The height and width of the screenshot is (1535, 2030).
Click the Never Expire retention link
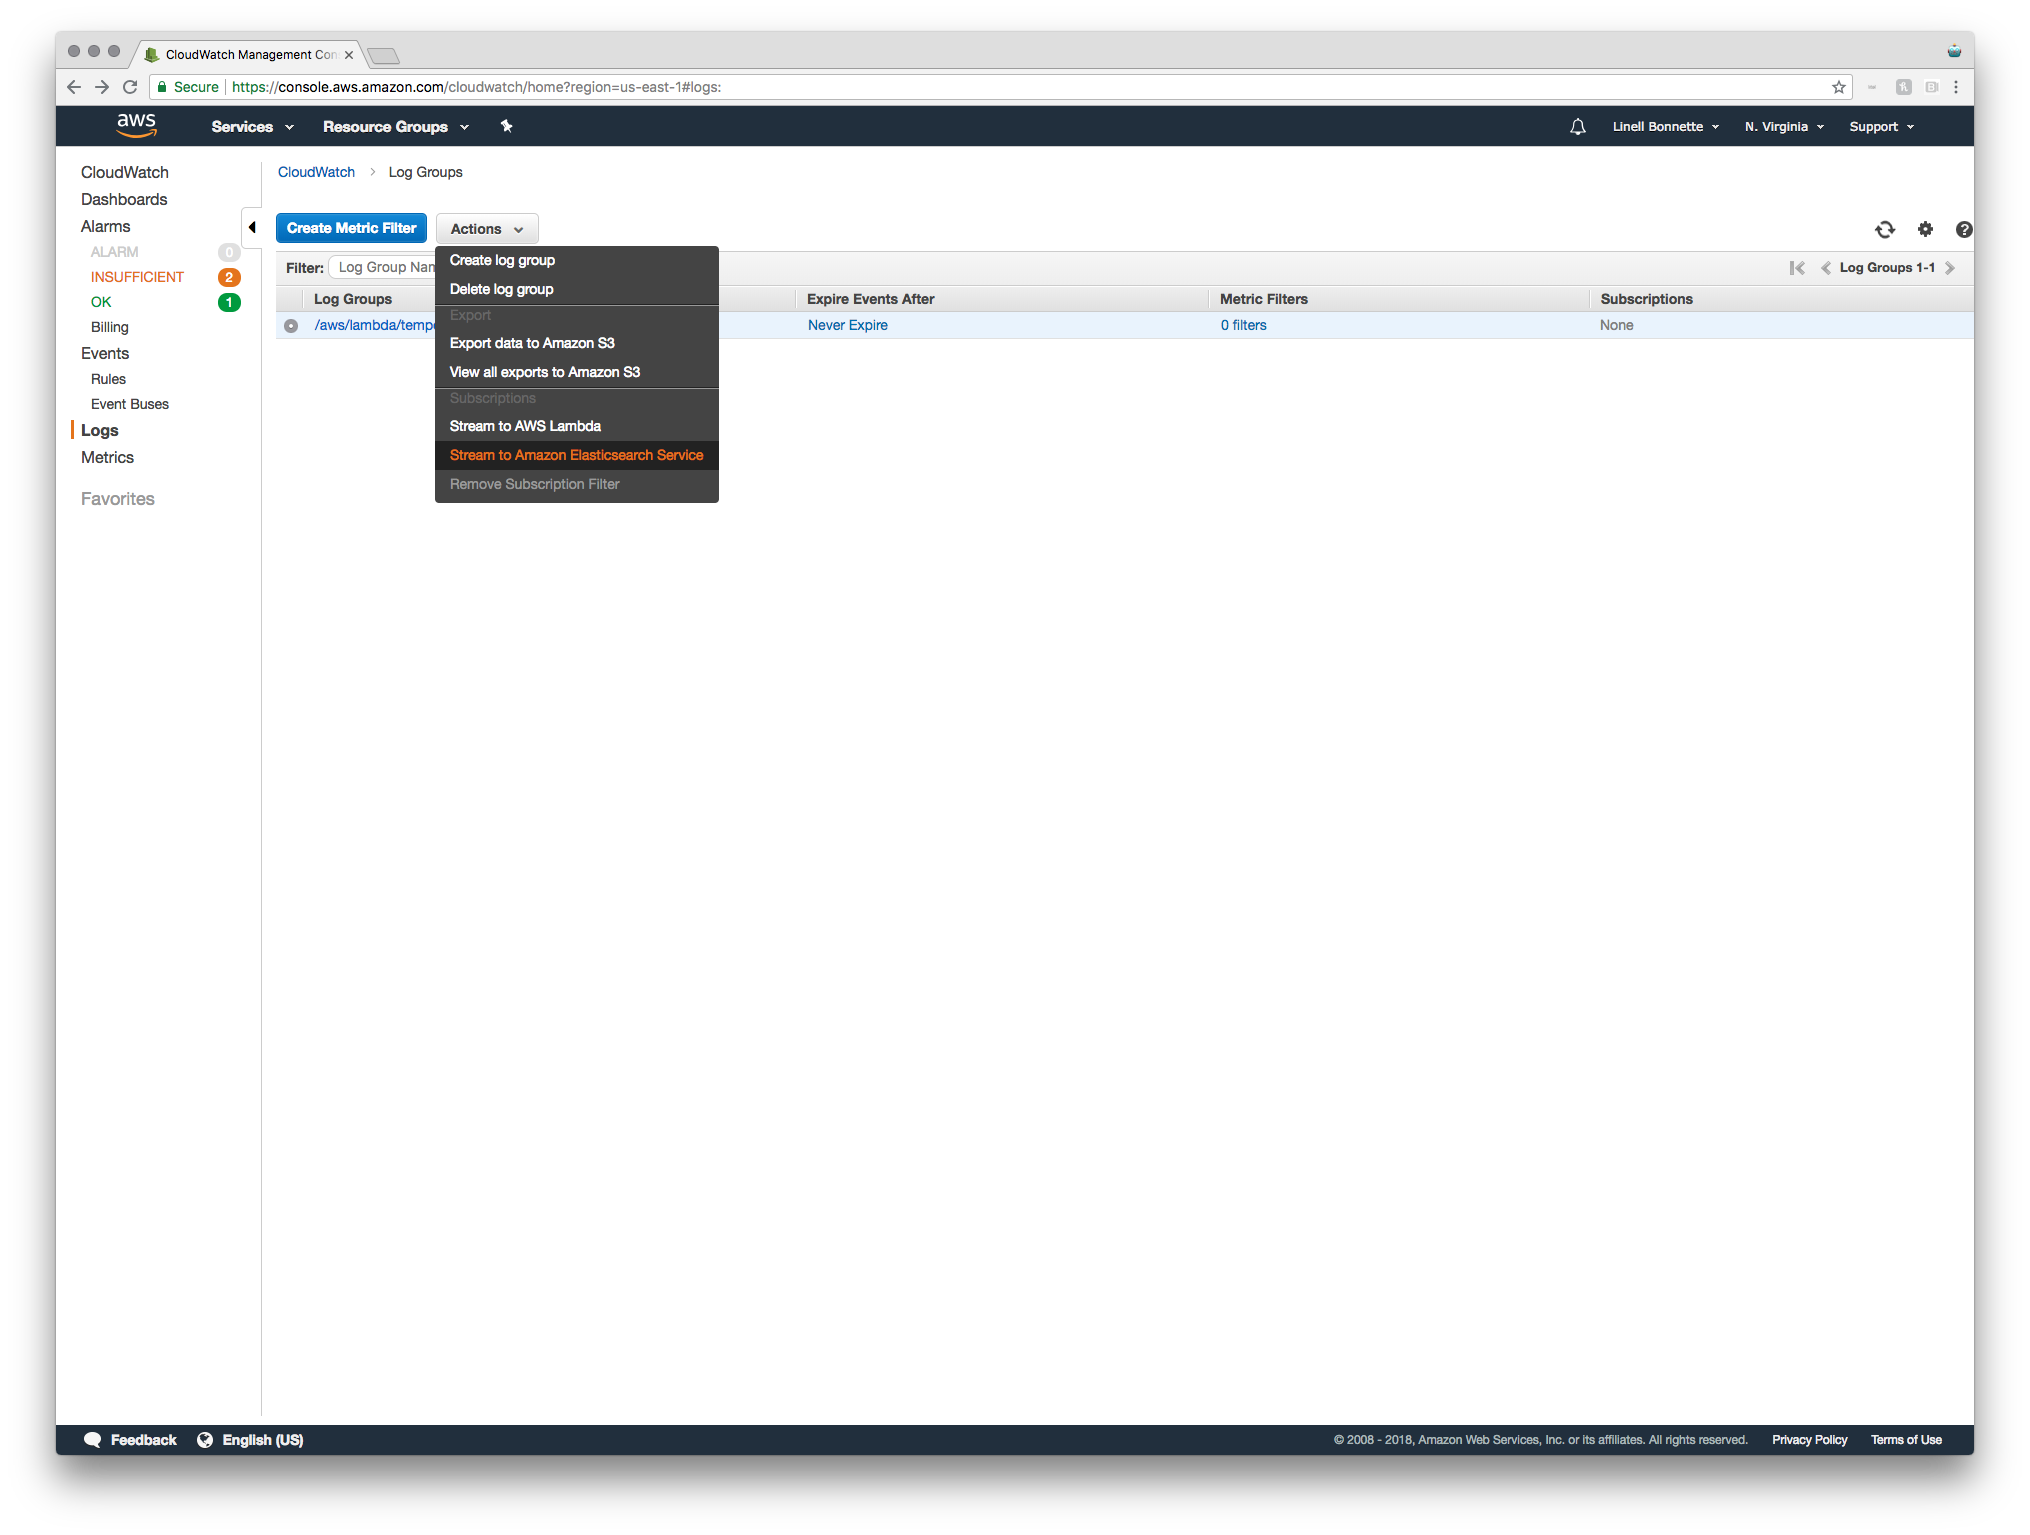pos(848,325)
